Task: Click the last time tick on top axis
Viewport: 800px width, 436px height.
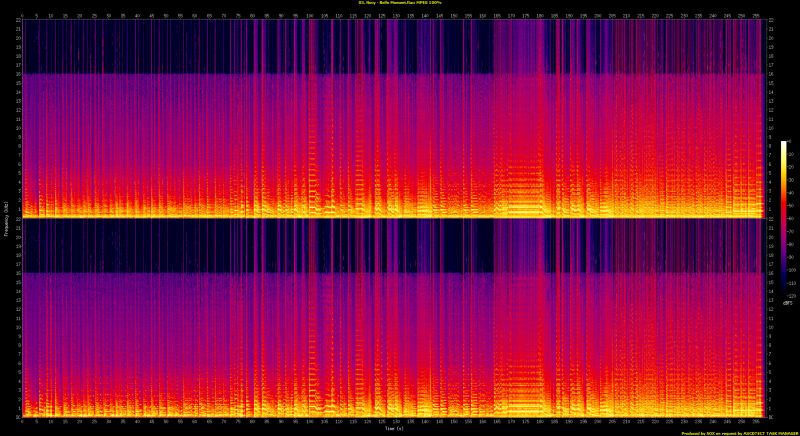Action: (x=756, y=15)
